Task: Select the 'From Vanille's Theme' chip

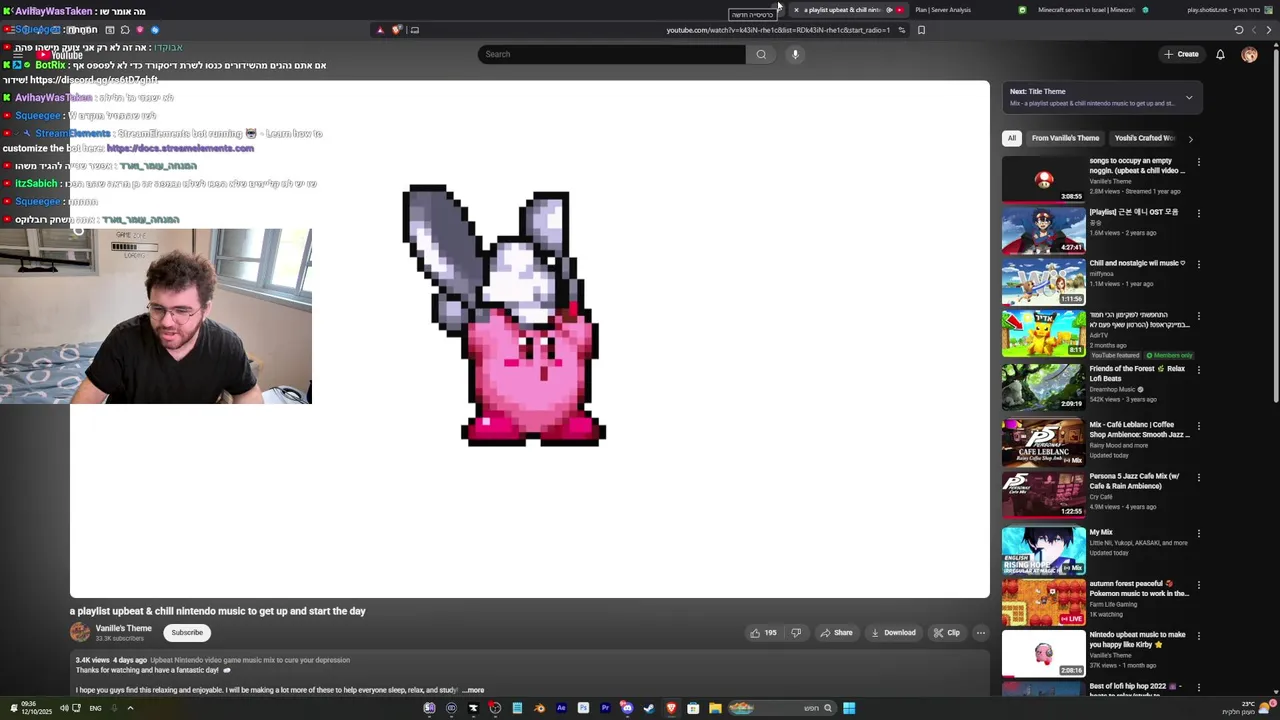Action: coord(1065,138)
